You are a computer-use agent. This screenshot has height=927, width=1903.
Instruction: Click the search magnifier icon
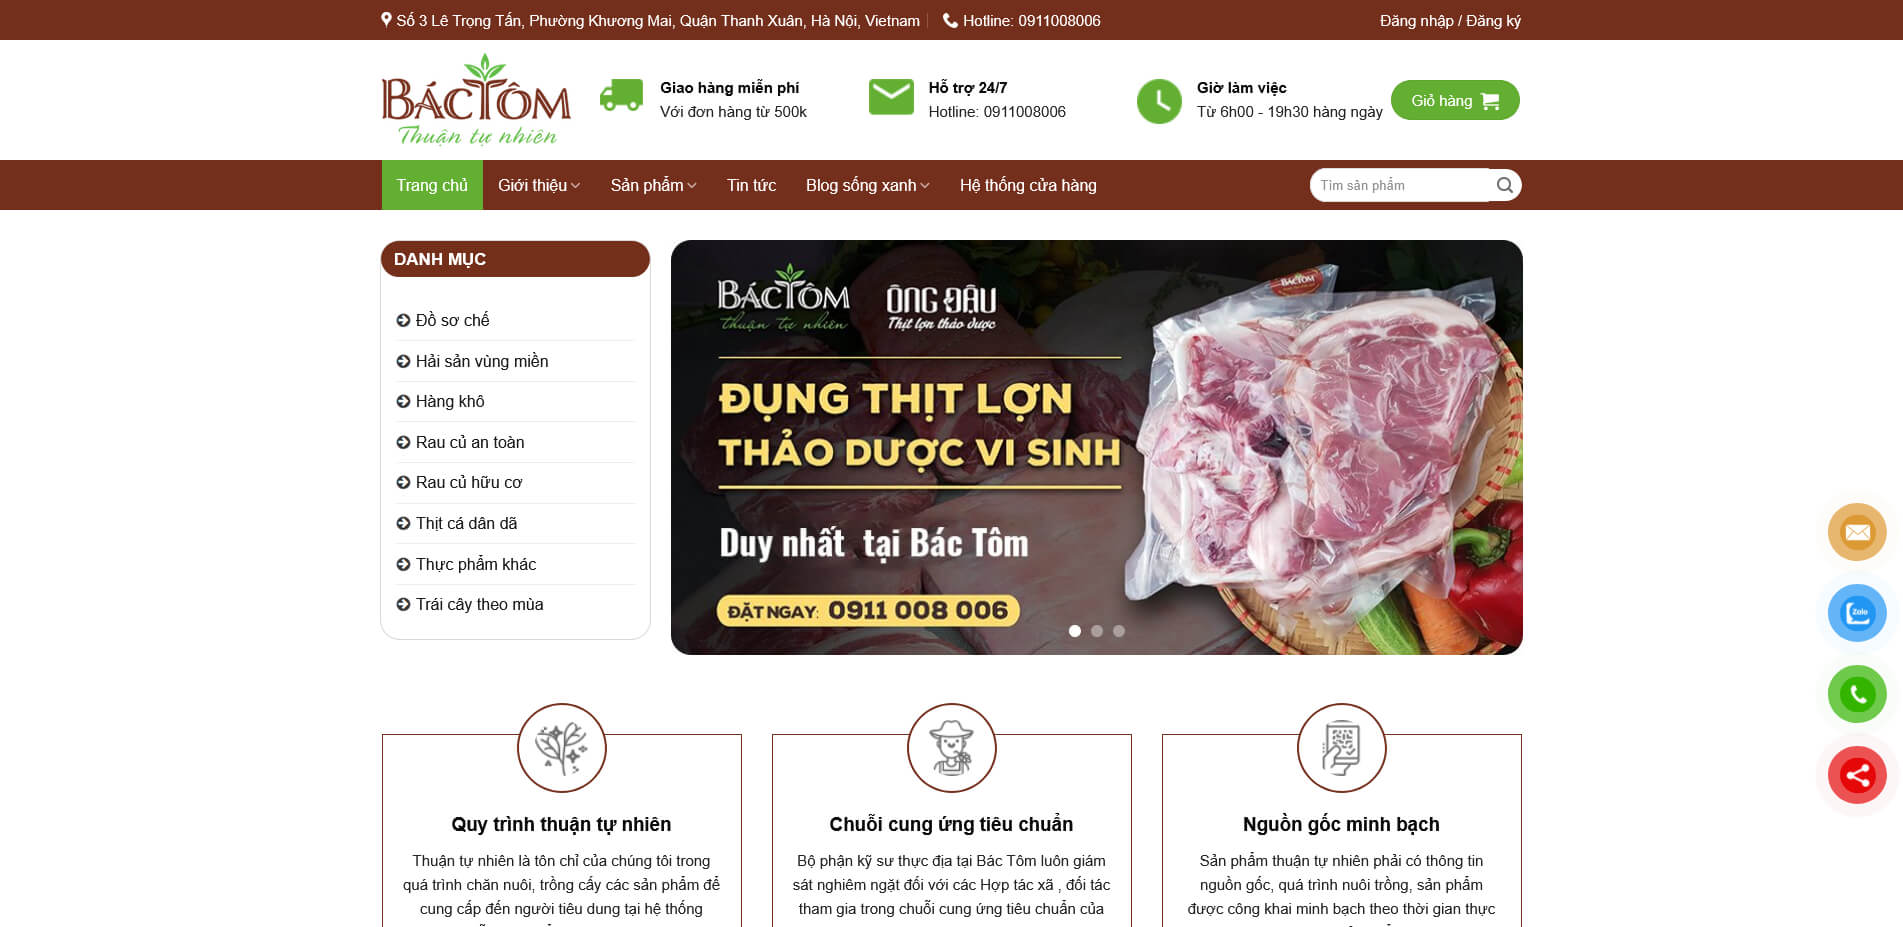tap(1504, 185)
